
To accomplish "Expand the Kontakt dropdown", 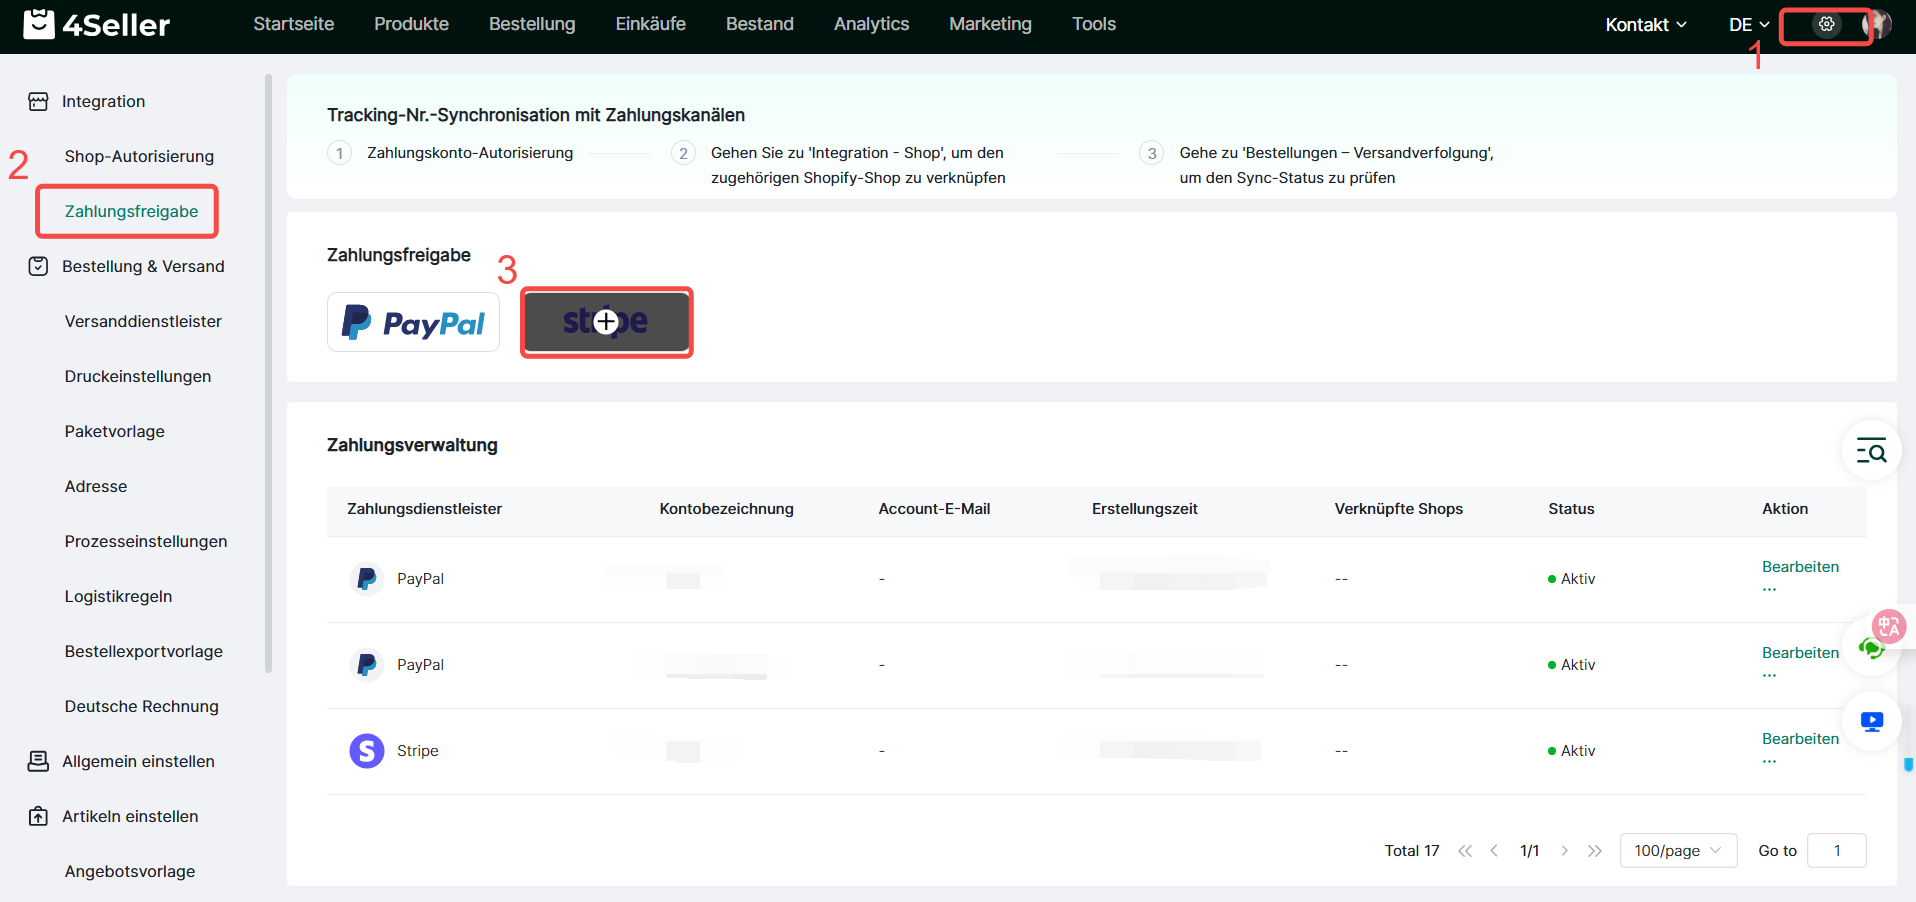I will 1645,25.
